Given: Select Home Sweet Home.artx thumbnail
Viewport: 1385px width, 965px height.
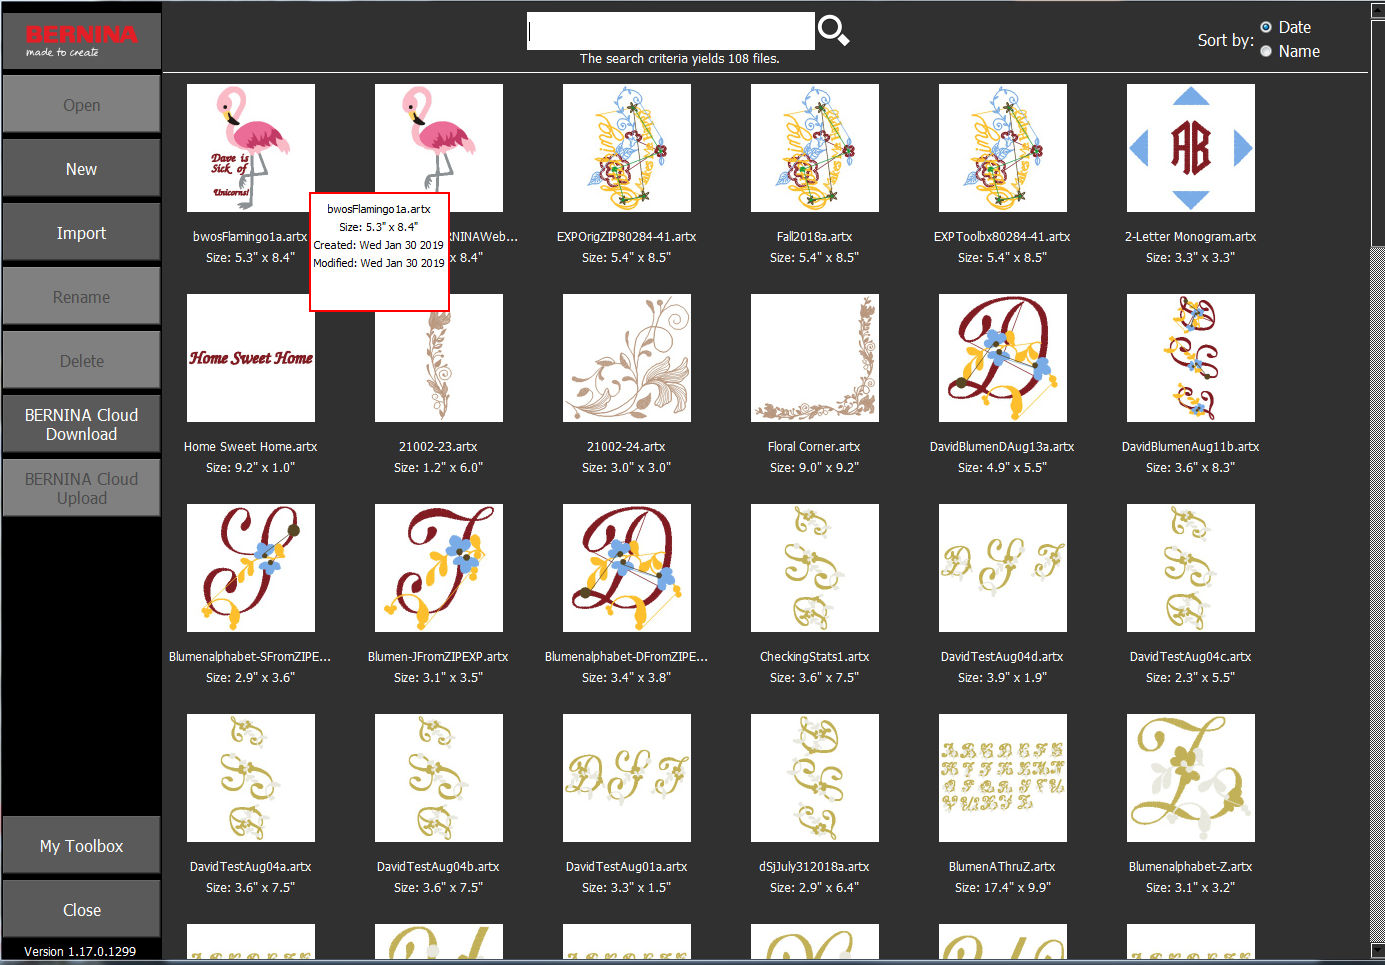Looking at the screenshot, I should click(x=251, y=358).
